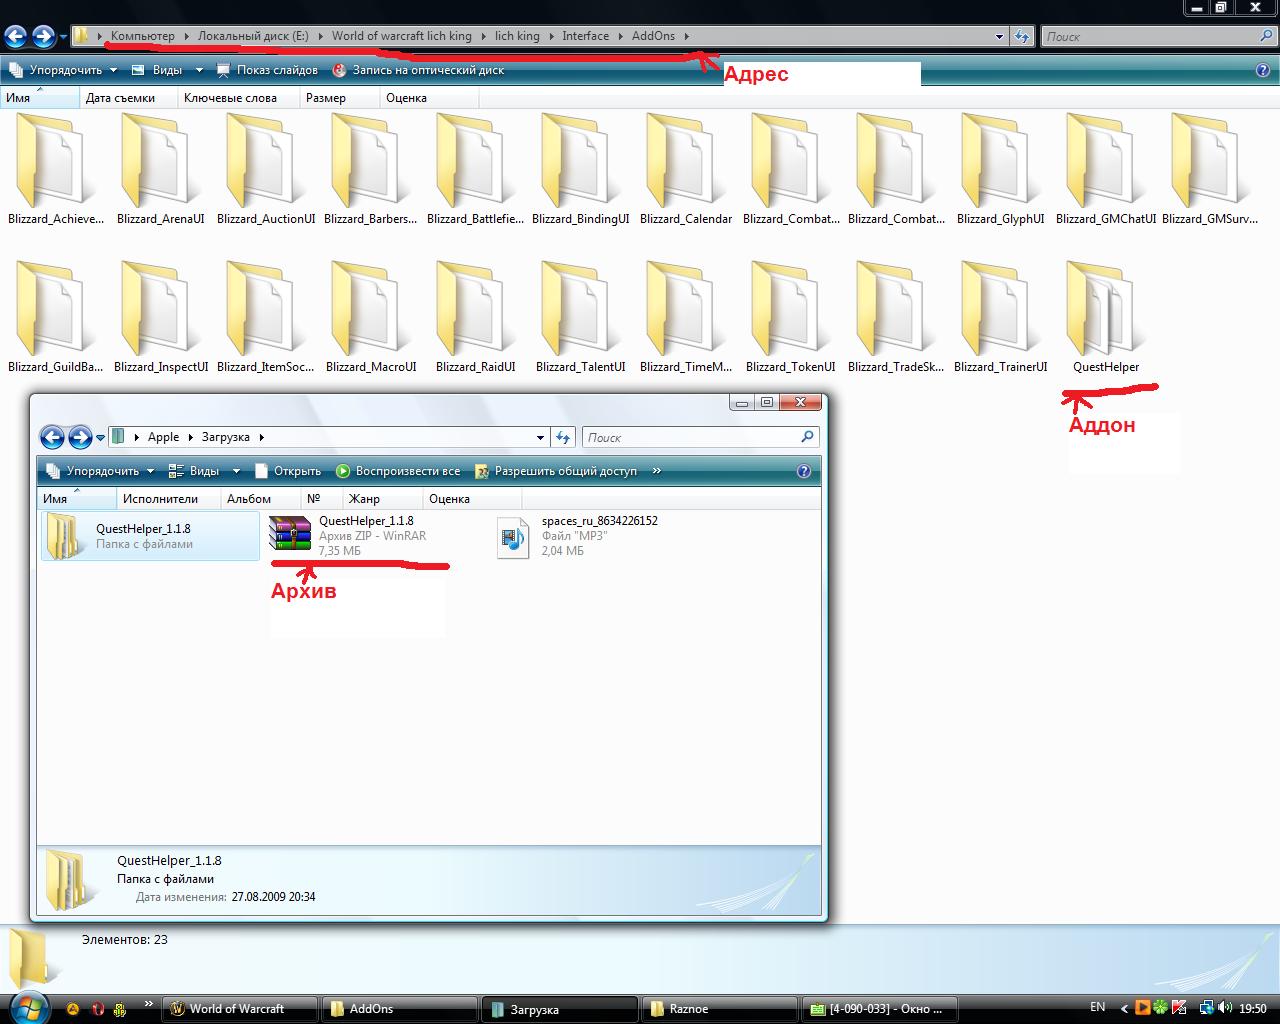Sort by Исполнители column

(169, 499)
